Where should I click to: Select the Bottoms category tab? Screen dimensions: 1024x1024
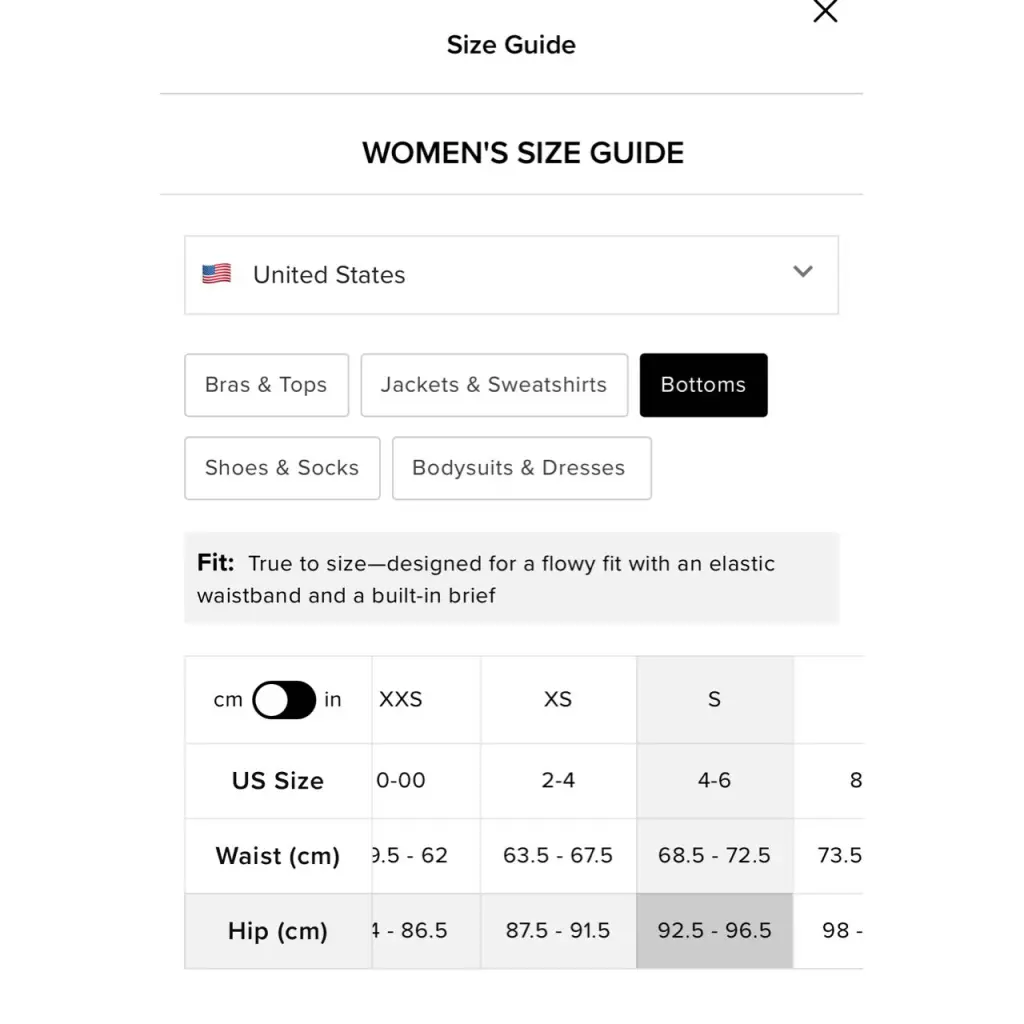[703, 385]
